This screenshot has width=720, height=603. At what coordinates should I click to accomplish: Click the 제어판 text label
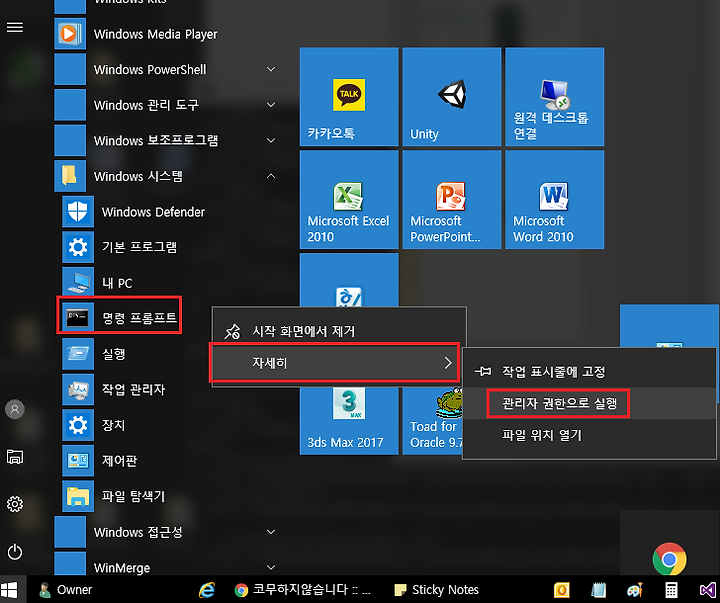[119, 461]
